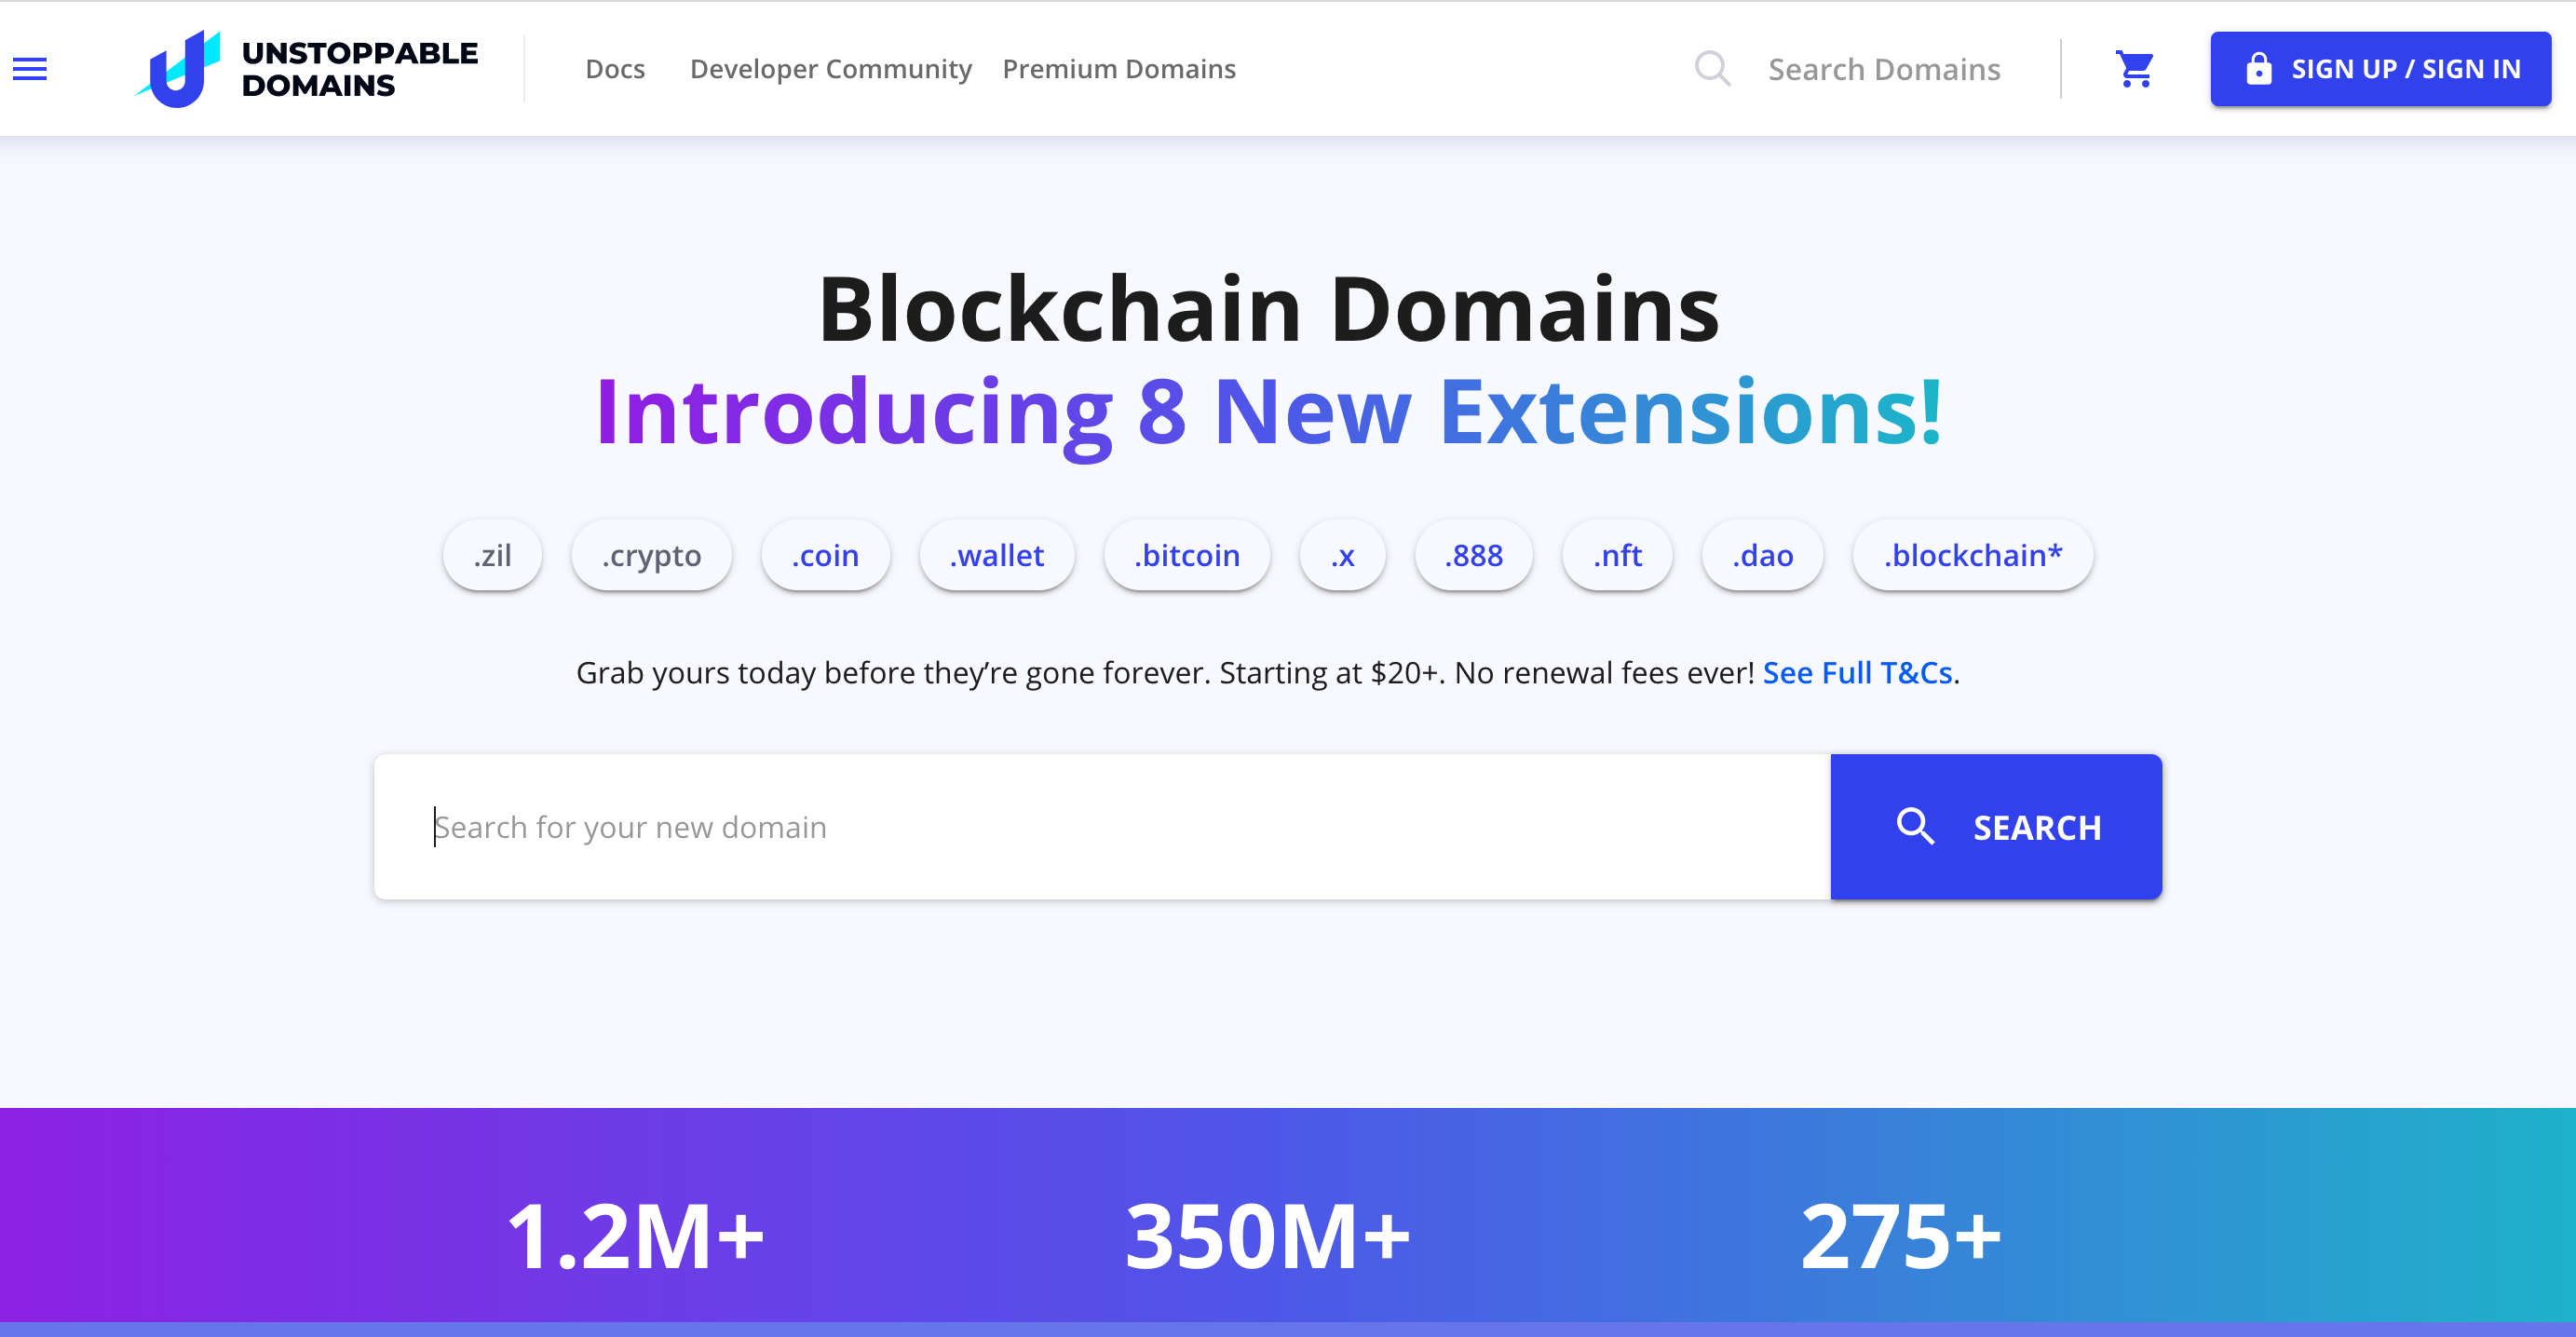Click the Unstoppable Domains logo
This screenshot has width=2576, height=1337.
[x=308, y=69]
